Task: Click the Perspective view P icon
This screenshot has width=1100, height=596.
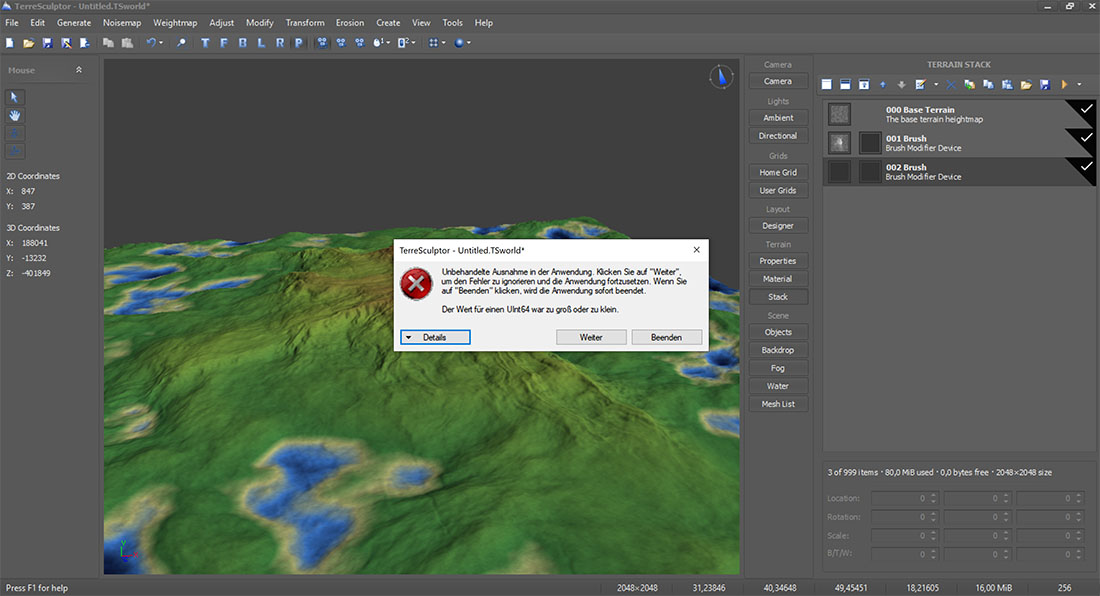Action: click(299, 43)
